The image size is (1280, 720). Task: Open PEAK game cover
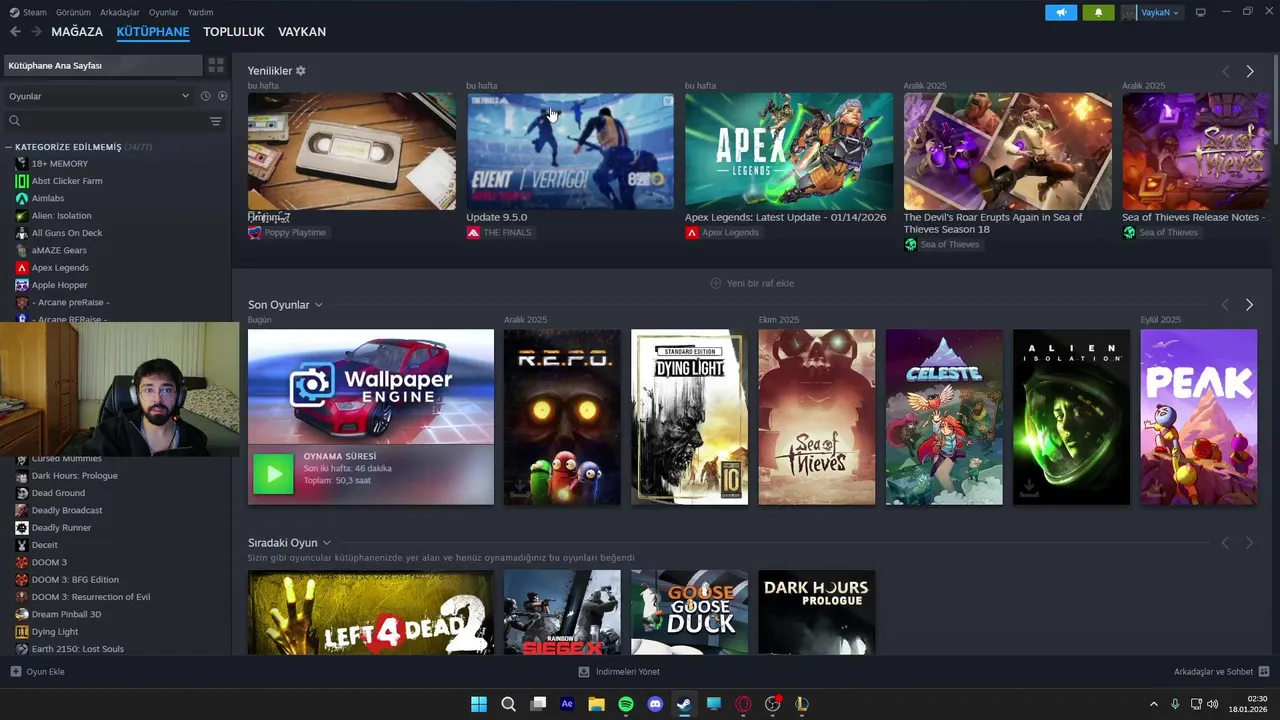point(1199,417)
